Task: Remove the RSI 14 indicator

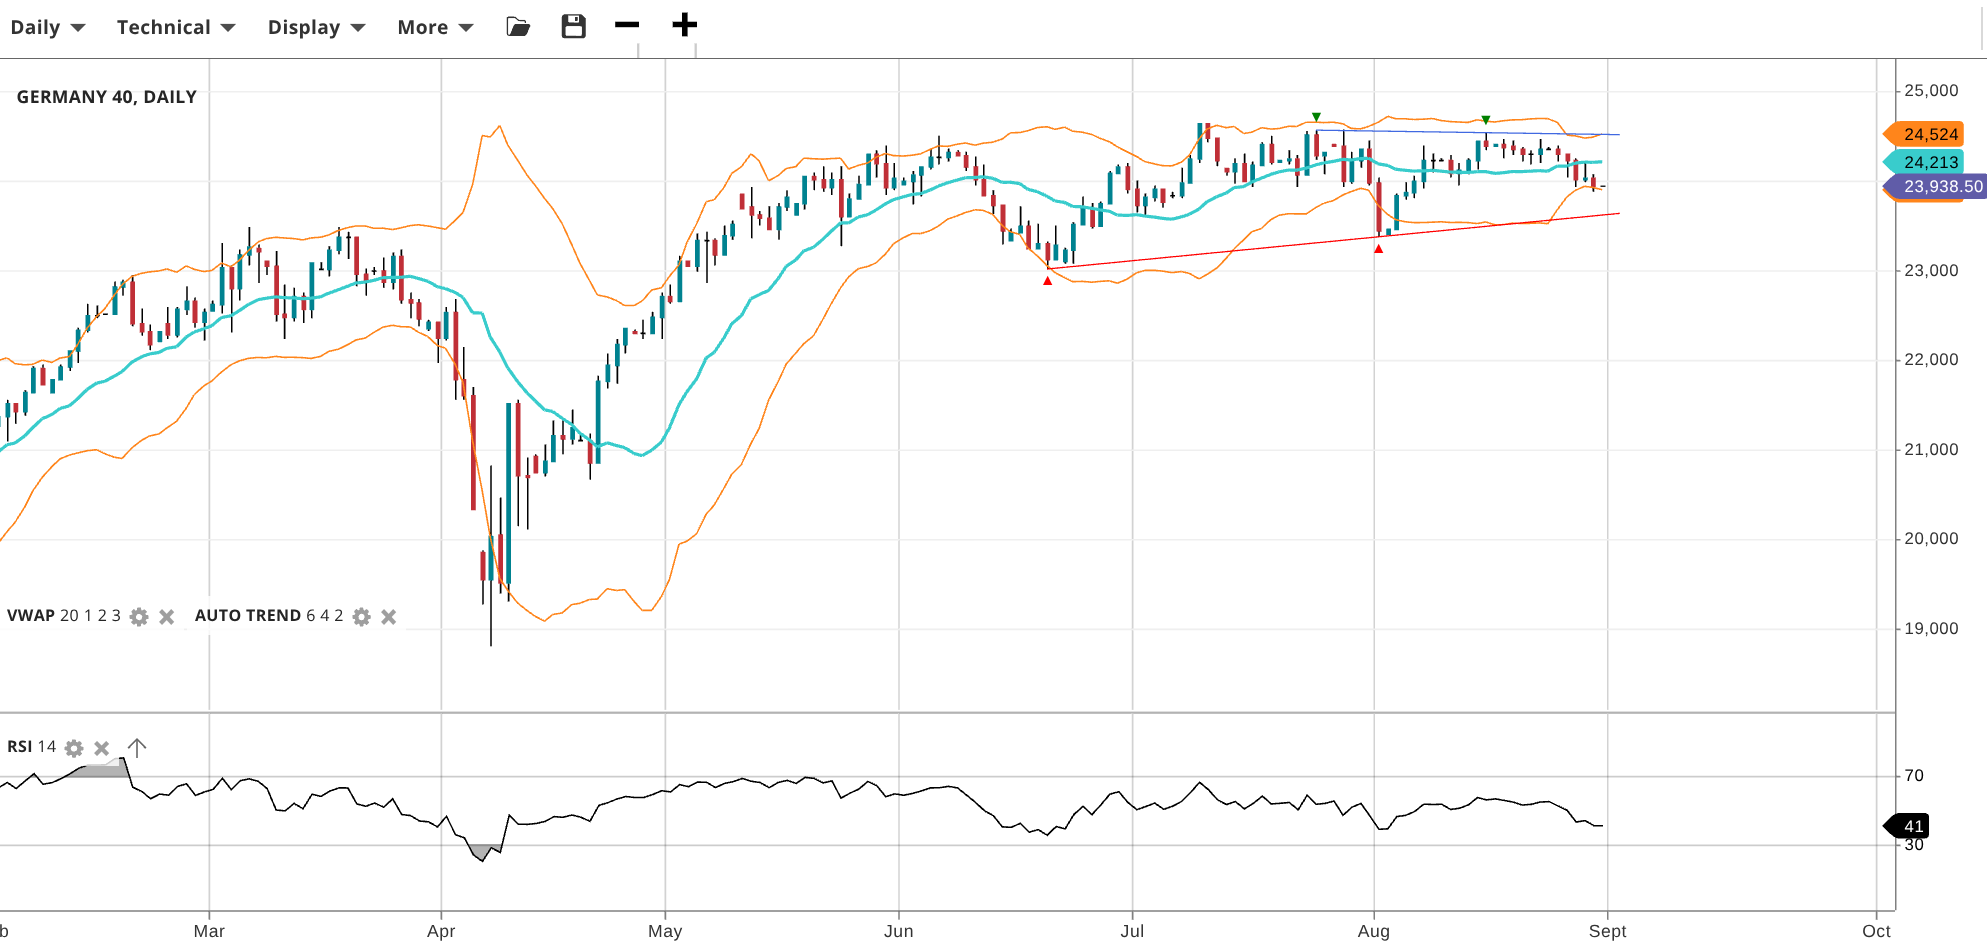Action: pos(101,748)
